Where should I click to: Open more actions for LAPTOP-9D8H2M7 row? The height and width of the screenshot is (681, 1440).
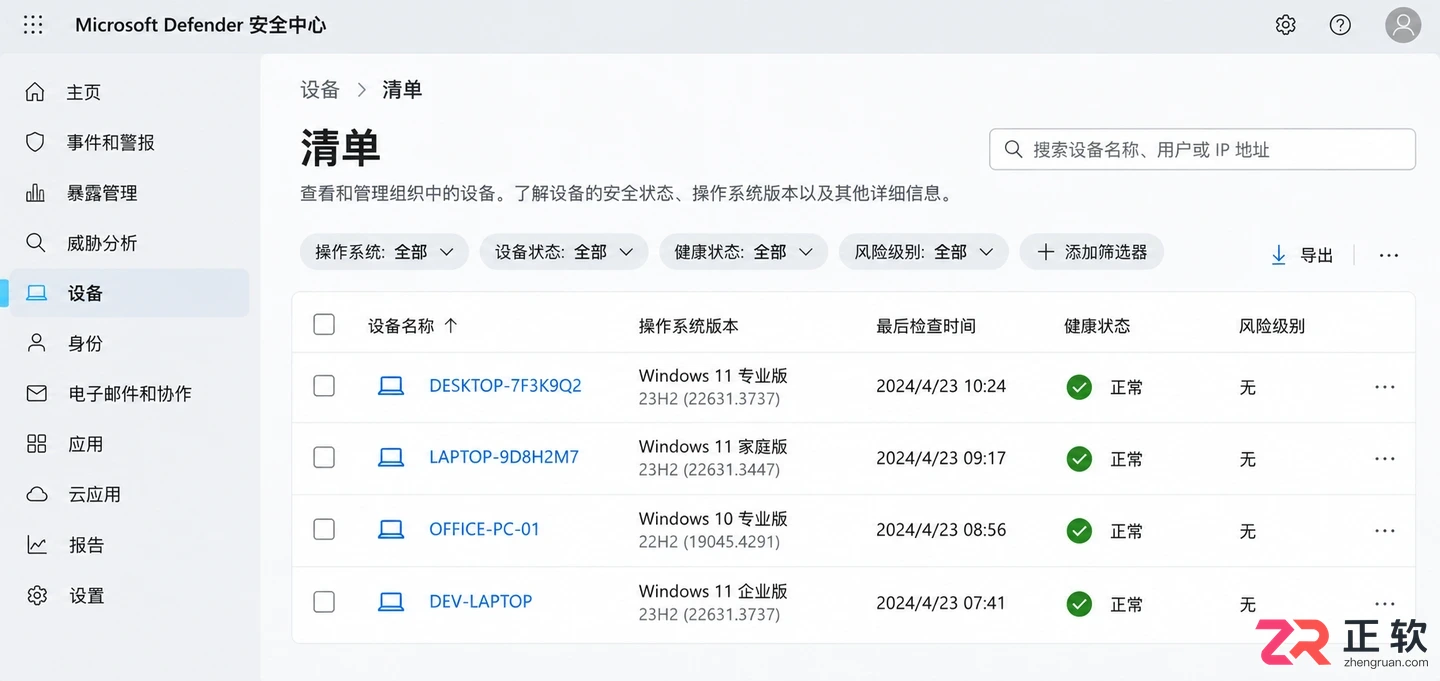pos(1385,459)
